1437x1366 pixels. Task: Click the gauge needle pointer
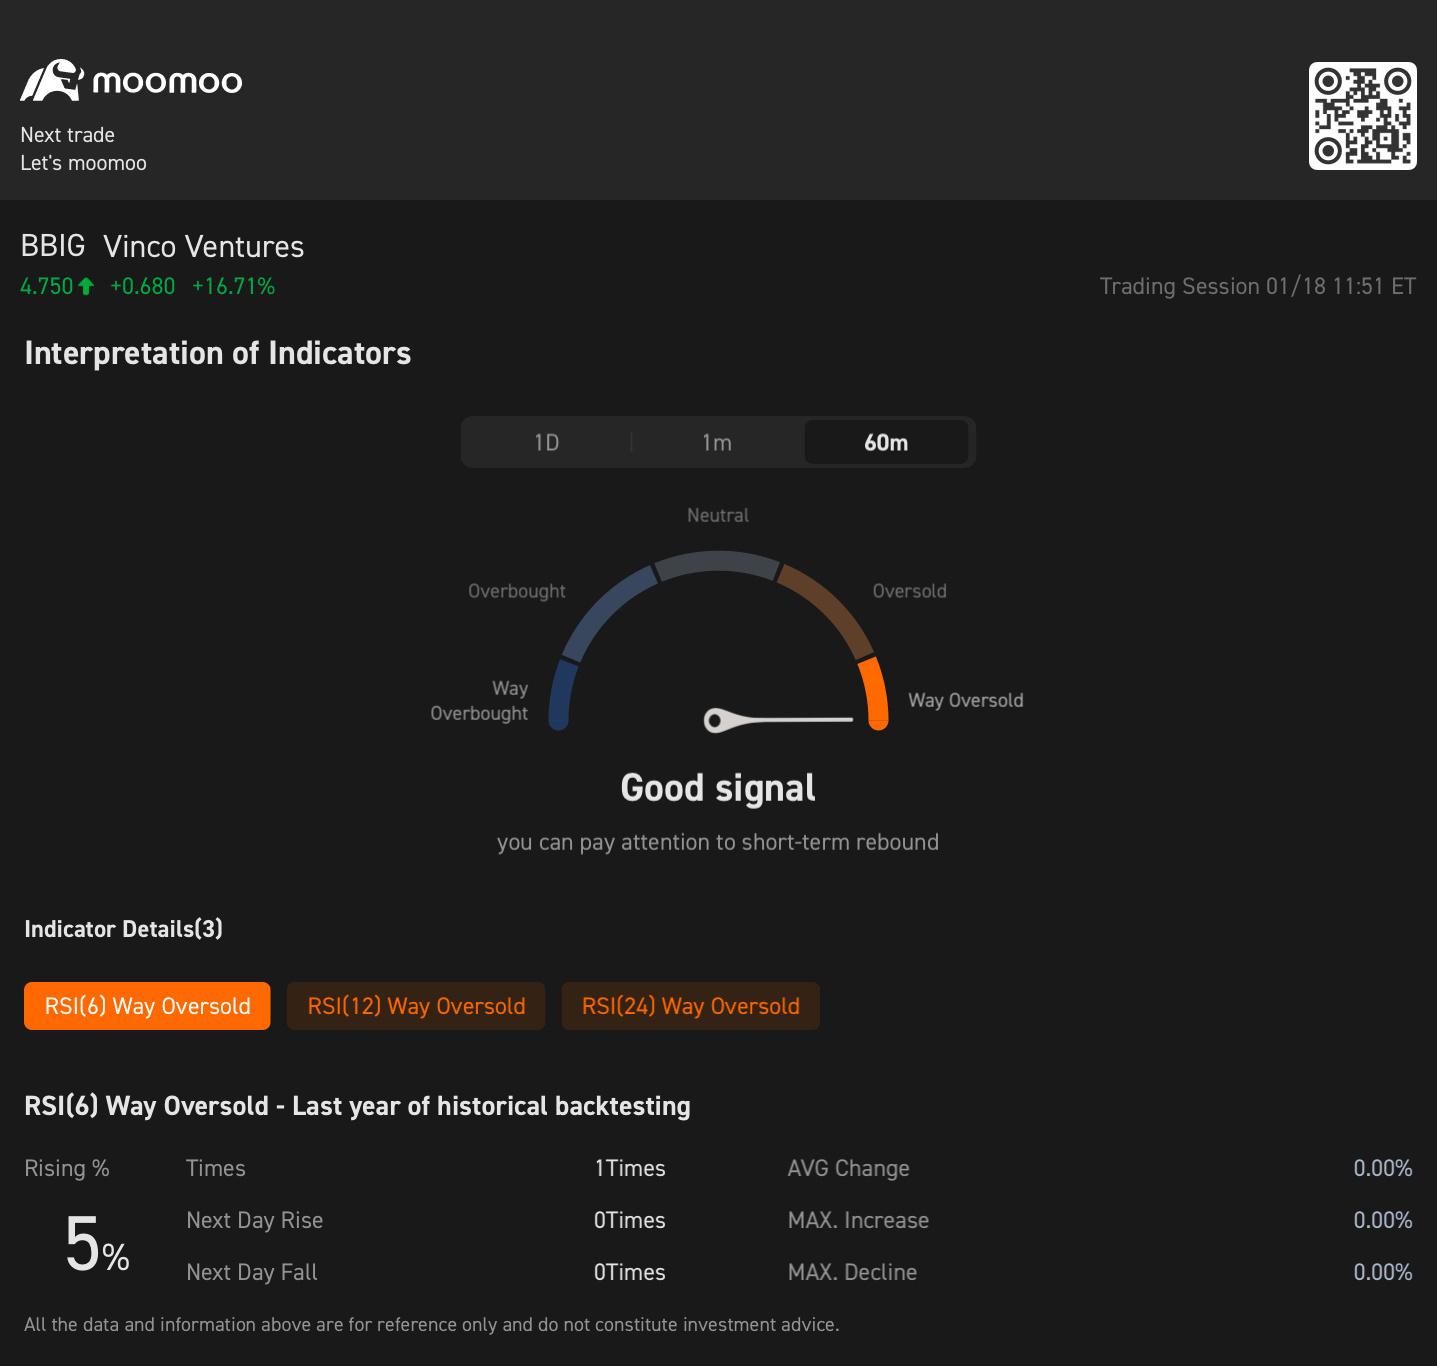[x=778, y=720]
